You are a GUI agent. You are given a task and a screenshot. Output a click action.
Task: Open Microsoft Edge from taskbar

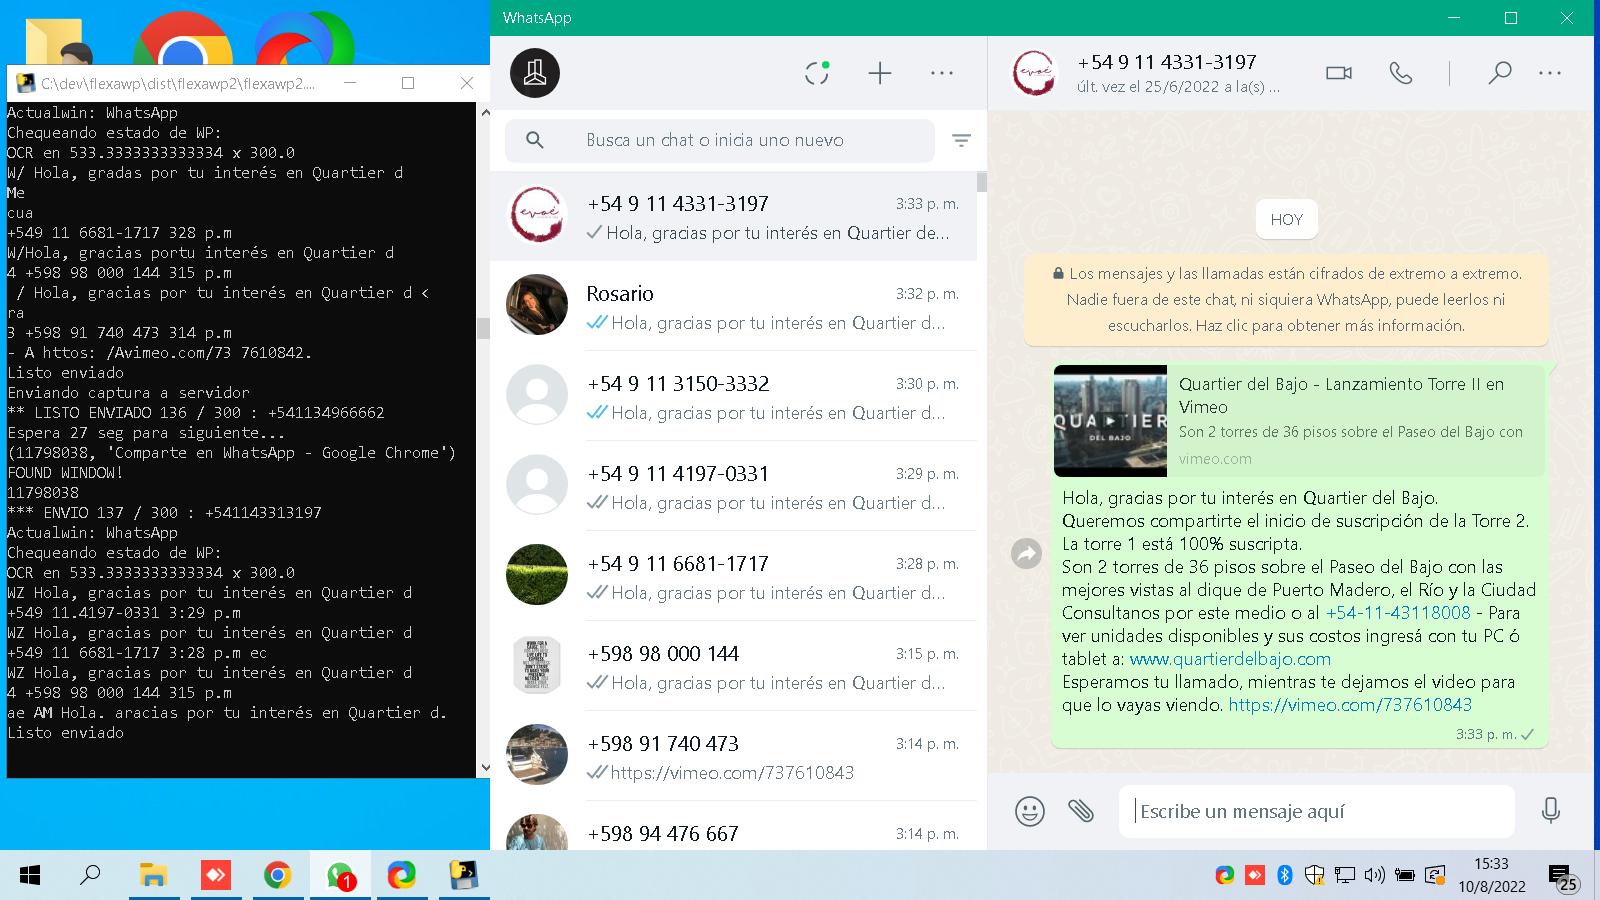tap(402, 876)
